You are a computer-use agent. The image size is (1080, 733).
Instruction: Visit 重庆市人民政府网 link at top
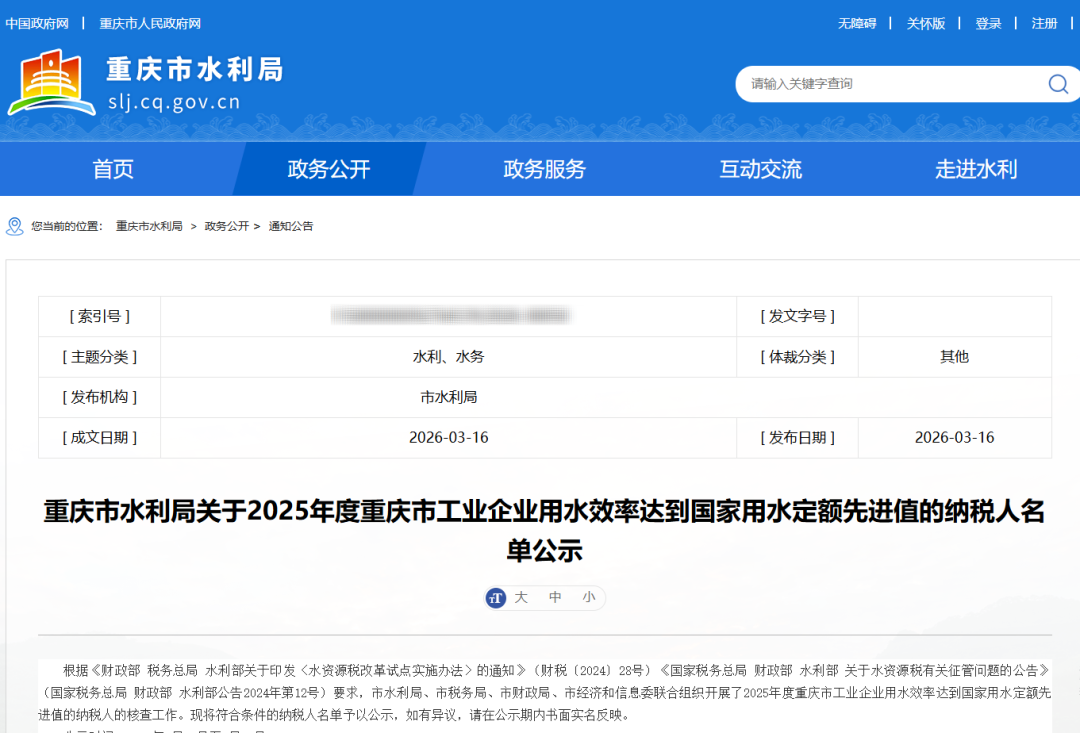point(150,23)
